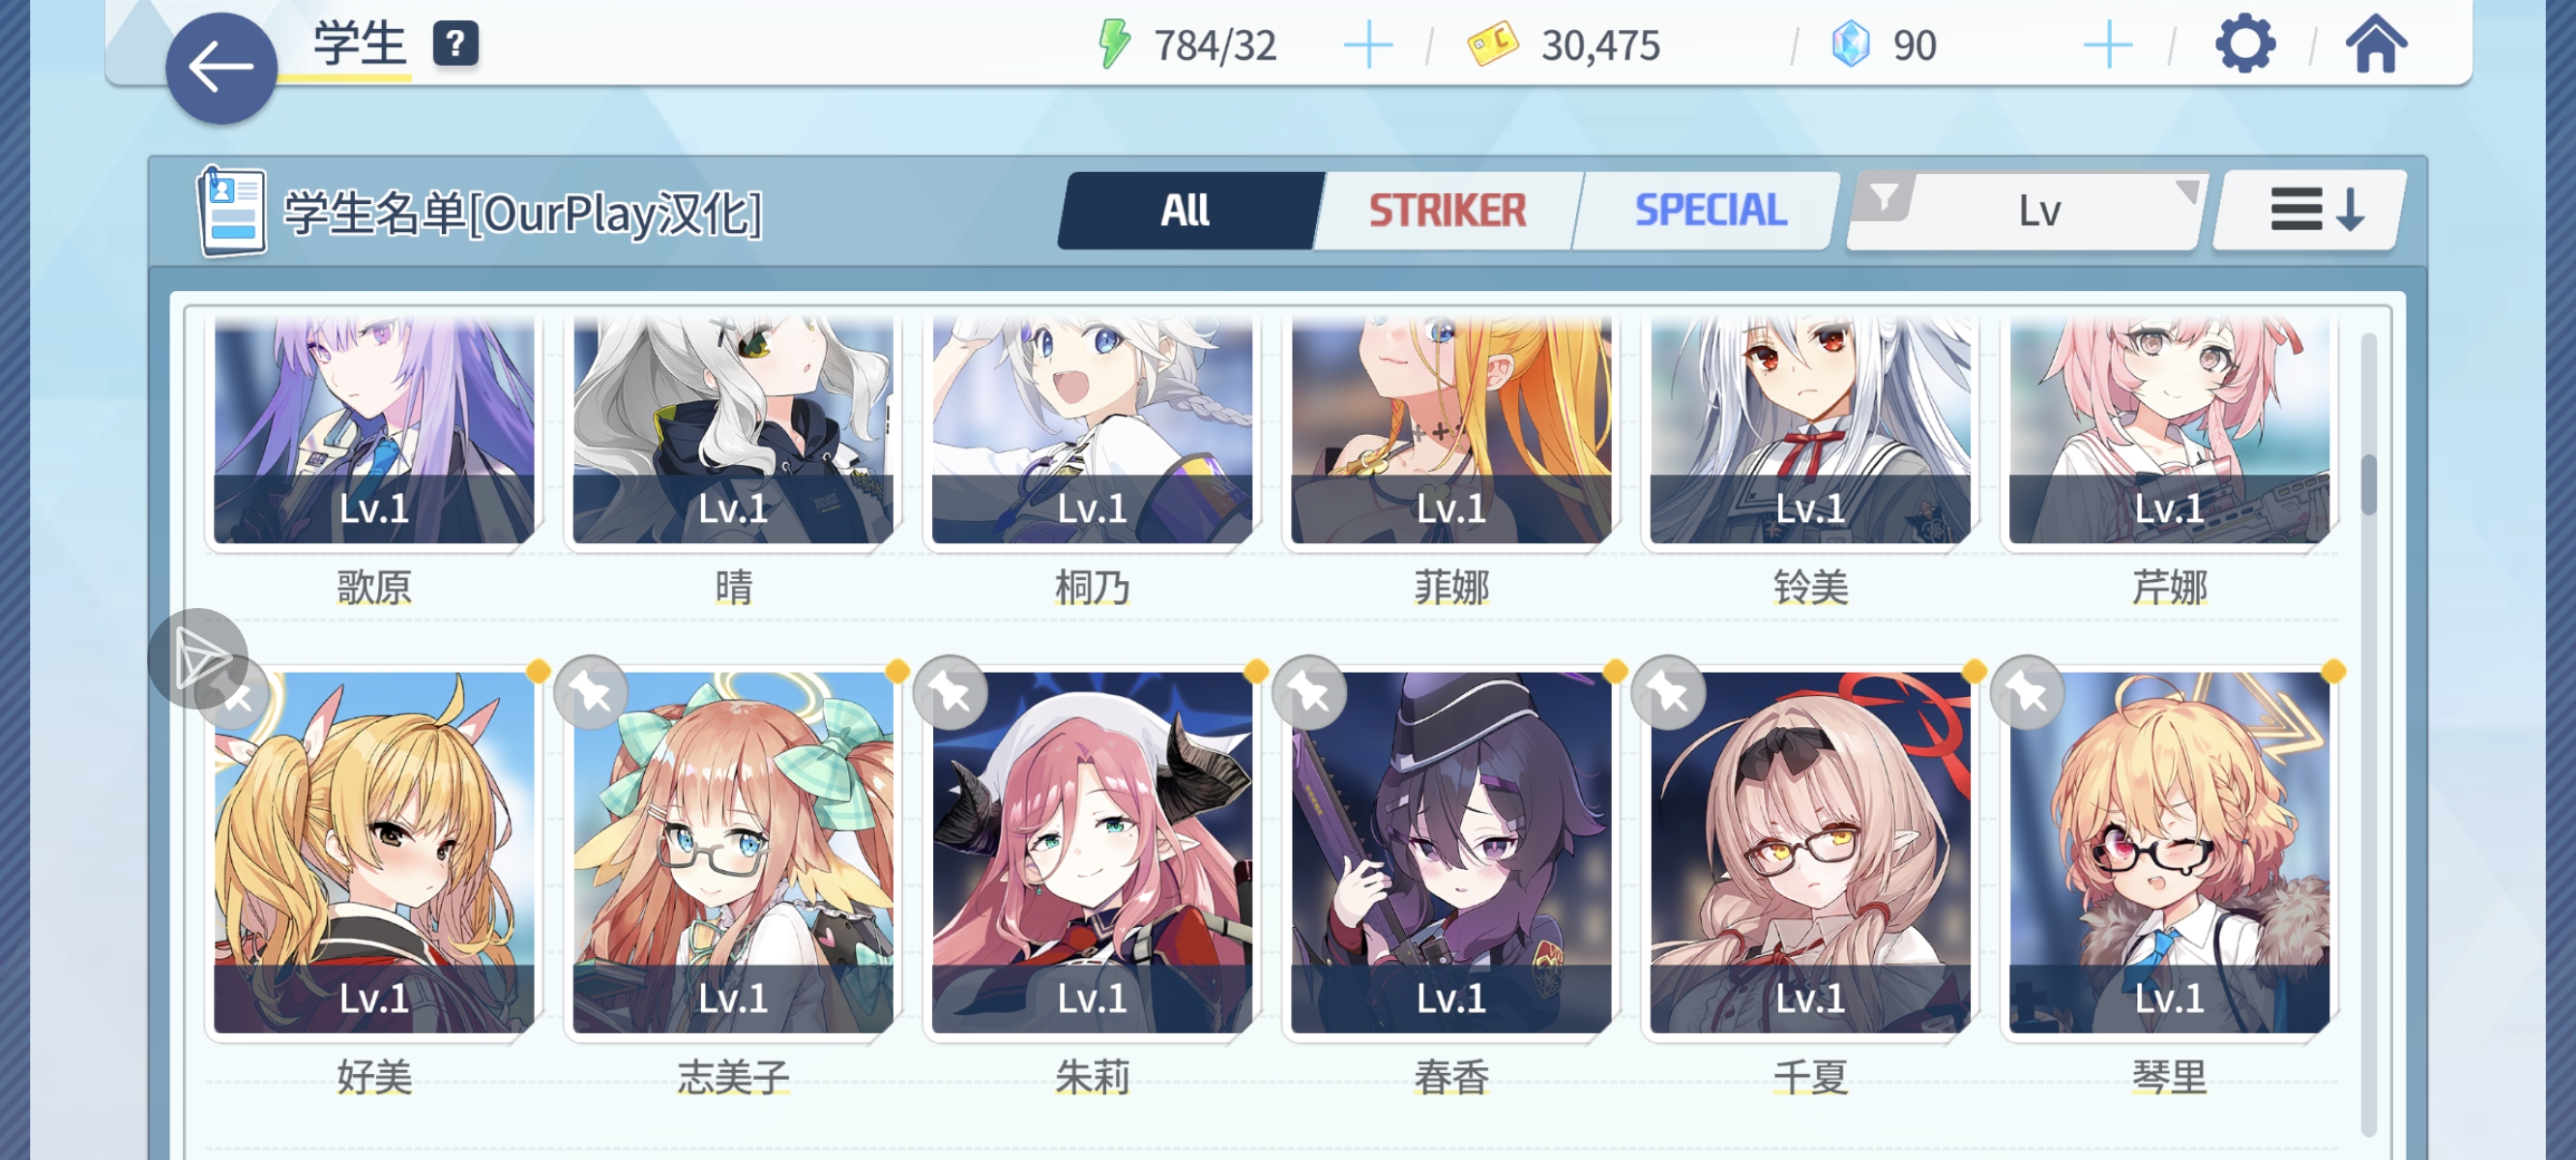Click the student roster clipboard icon

click(232, 211)
